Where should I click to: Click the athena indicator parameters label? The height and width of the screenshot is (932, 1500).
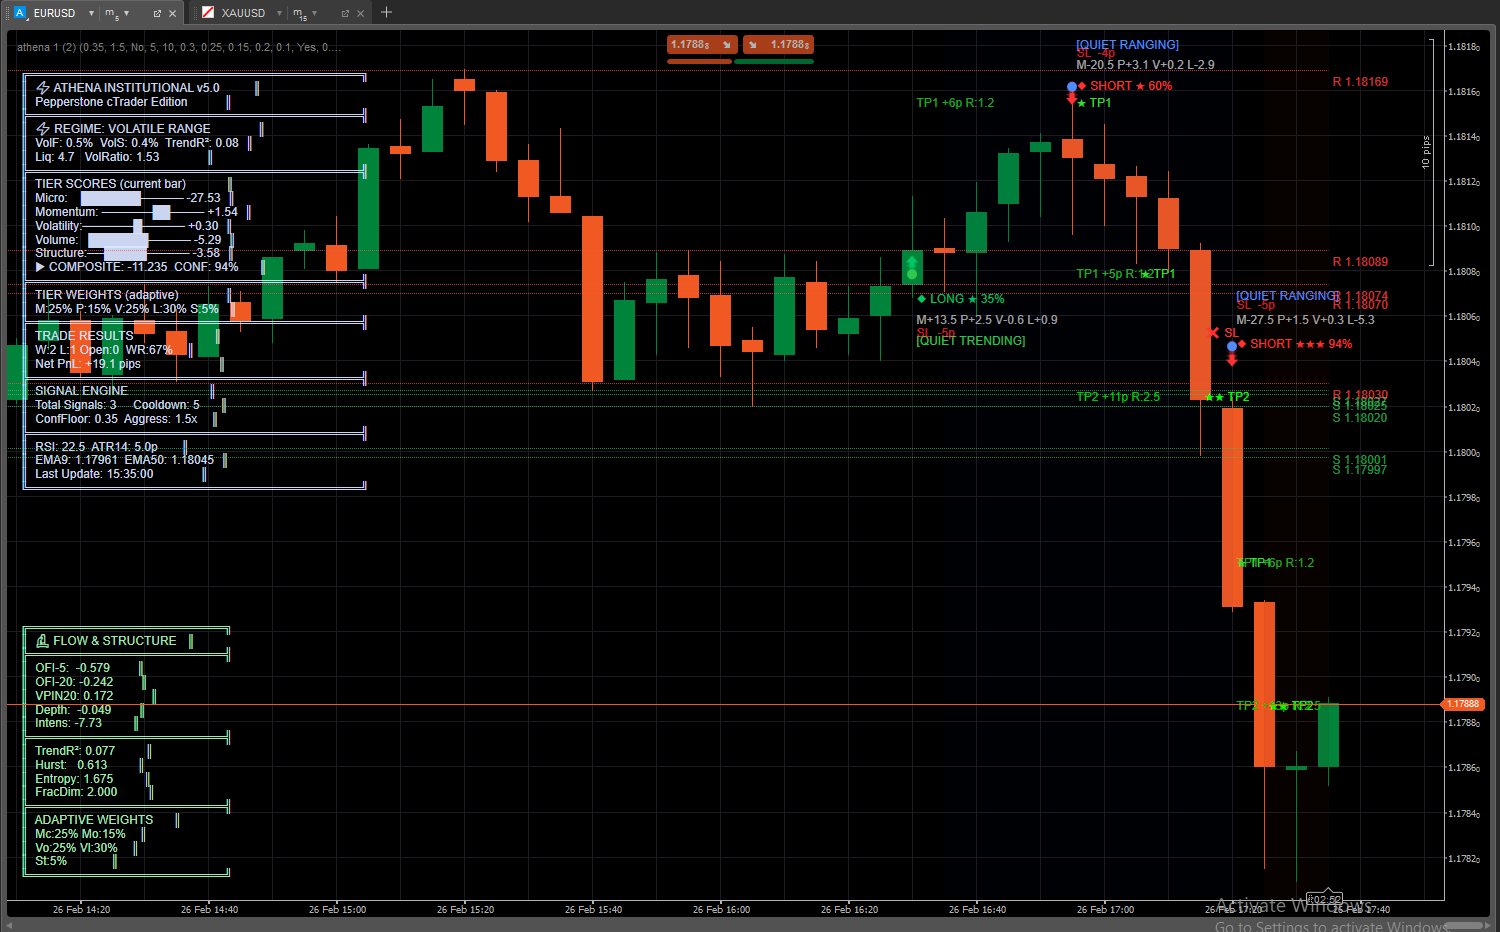coord(178,47)
